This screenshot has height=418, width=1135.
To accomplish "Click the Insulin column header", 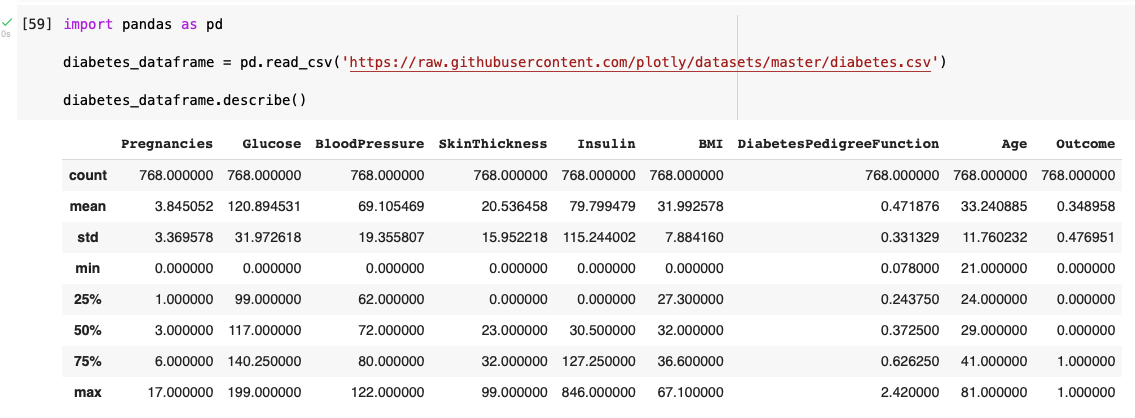I will 606,144.
